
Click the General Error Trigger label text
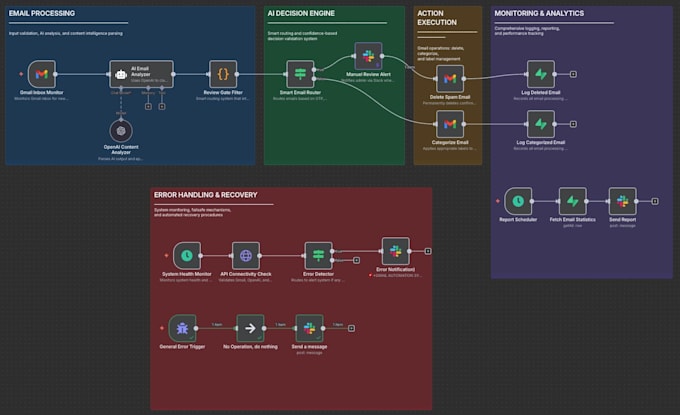[182, 346]
